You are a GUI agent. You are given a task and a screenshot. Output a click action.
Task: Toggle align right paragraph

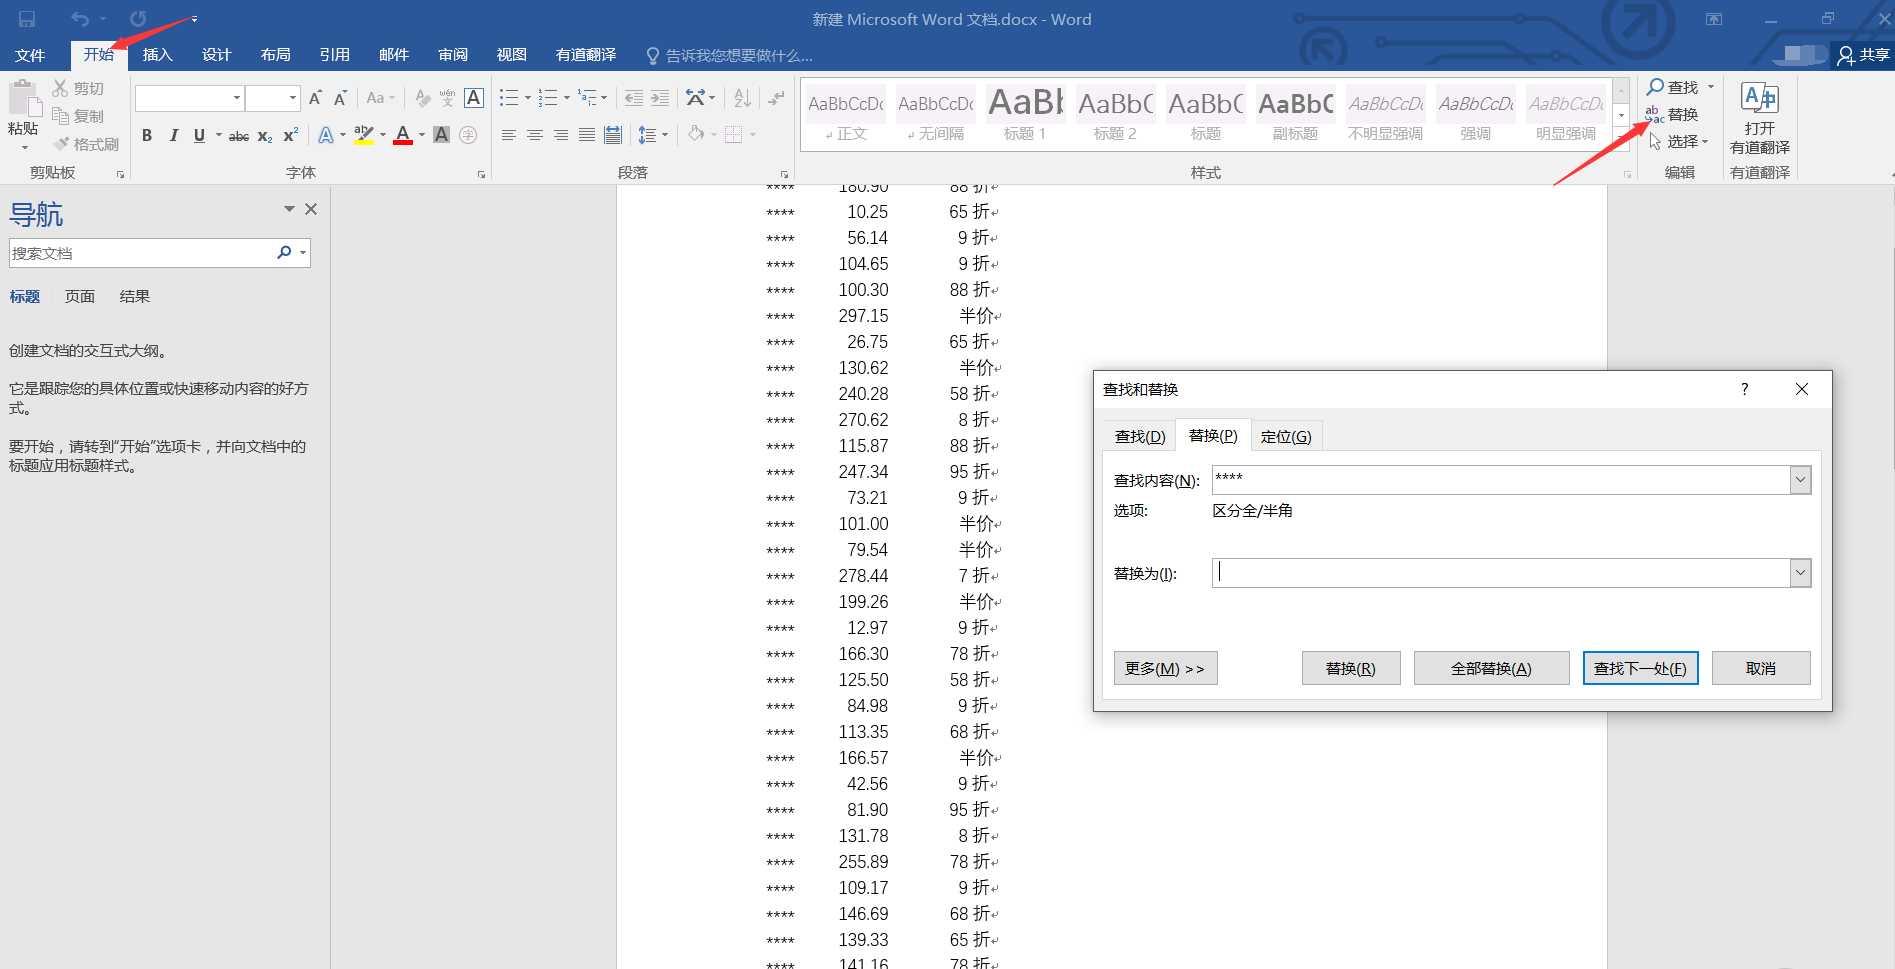click(561, 135)
